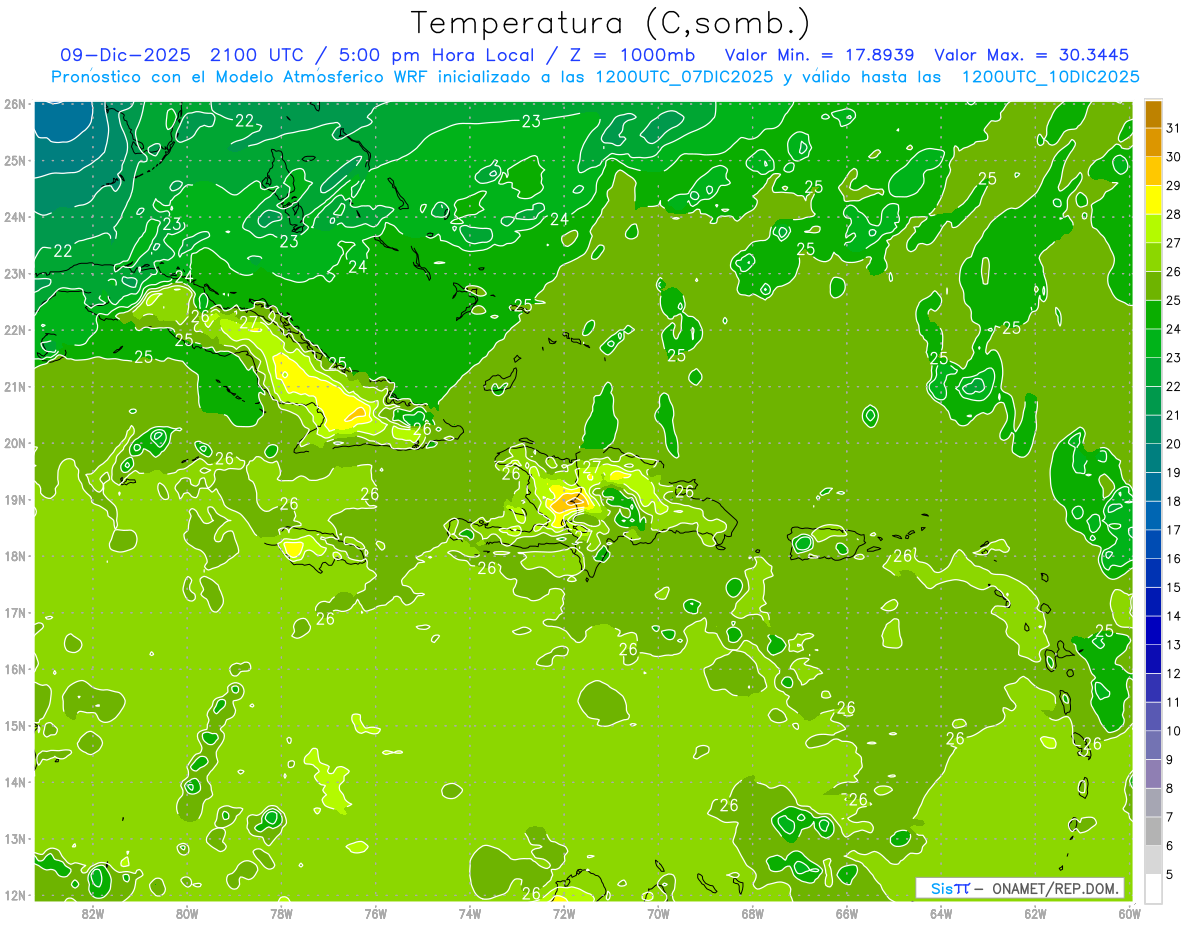1200x927 pixels.
Task: Click the '28' label on the color scale
Action: click(x=1174, y=214)
